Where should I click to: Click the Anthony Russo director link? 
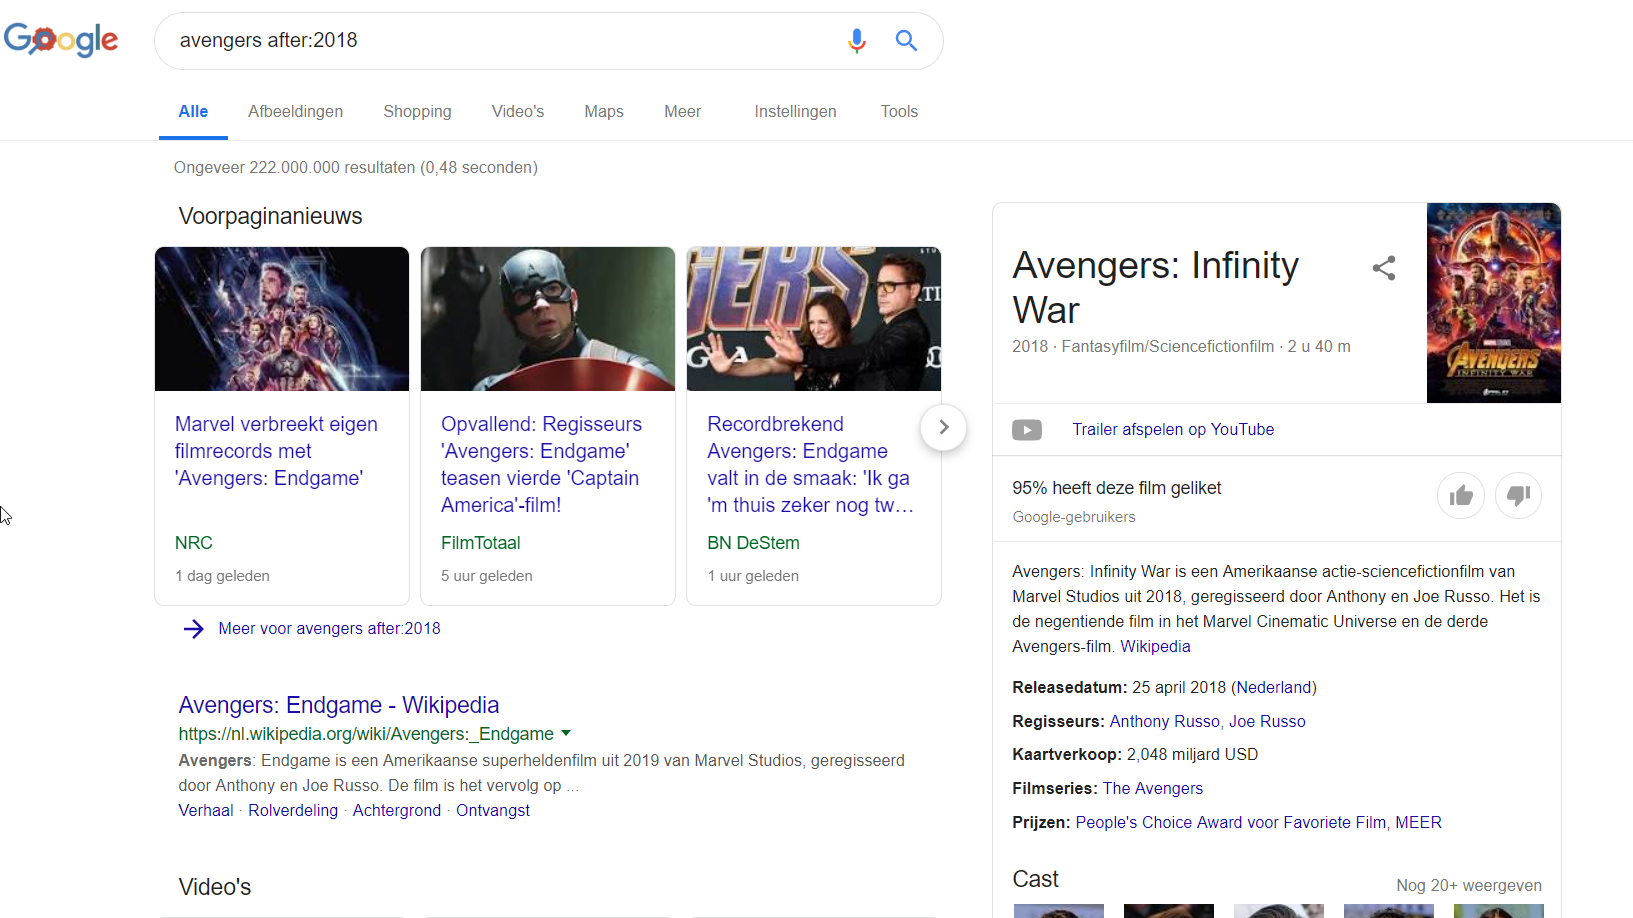tap(1164, 722)
